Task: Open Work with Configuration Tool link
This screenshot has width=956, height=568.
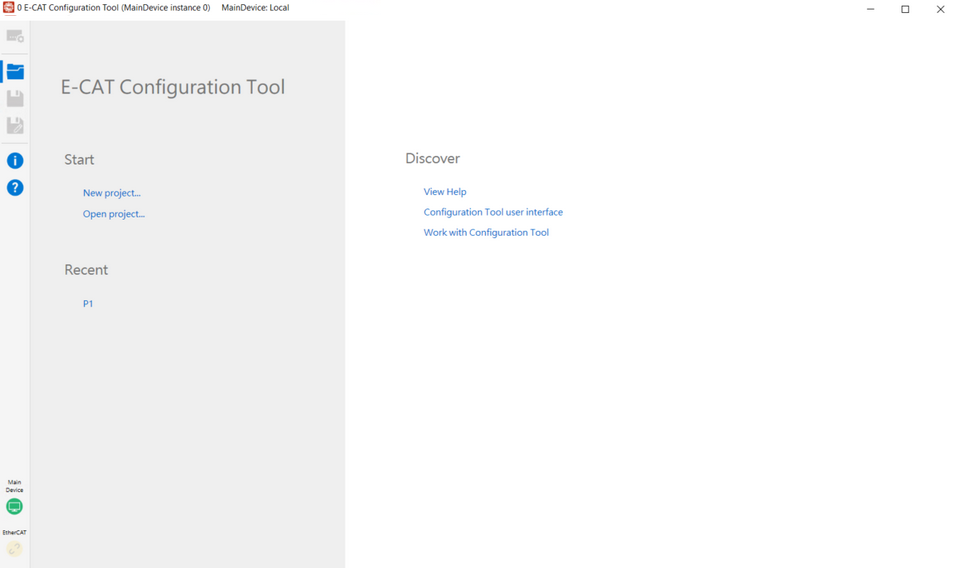Action: click(486, 233)
